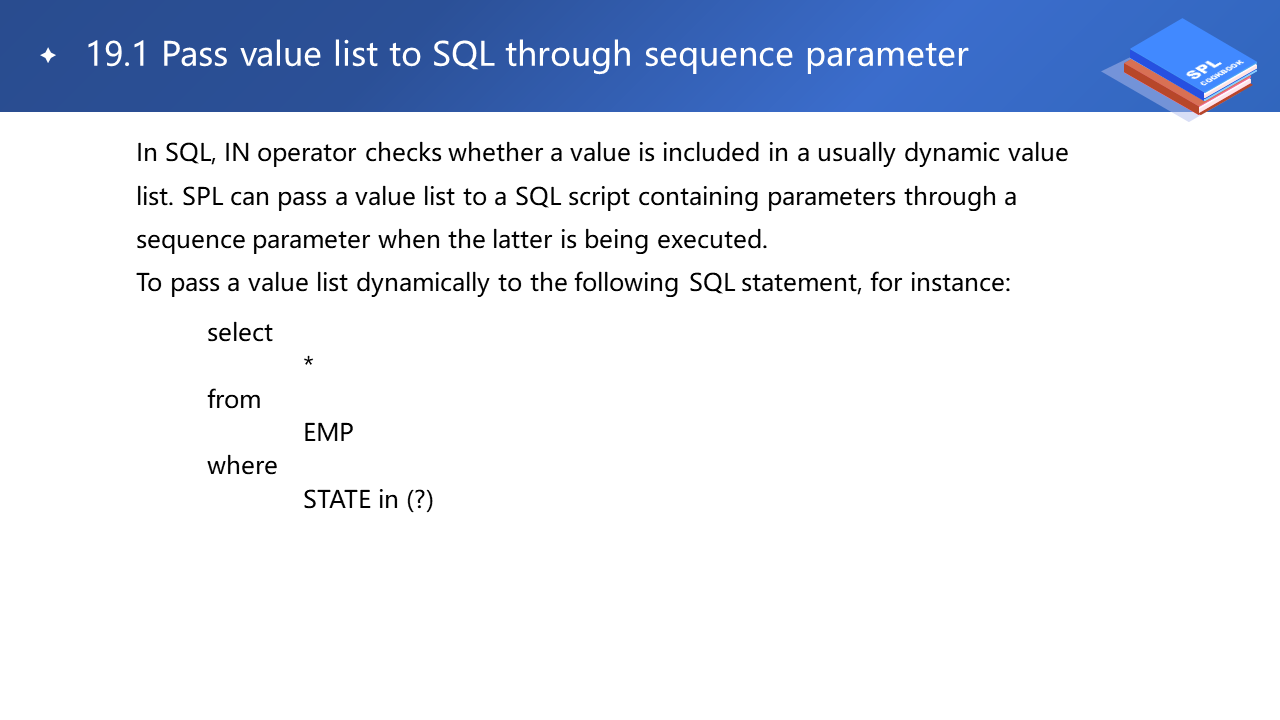Click the 'from' keyword in the code
Screen dimensions: 1280x720
click(x=234, y=399)
